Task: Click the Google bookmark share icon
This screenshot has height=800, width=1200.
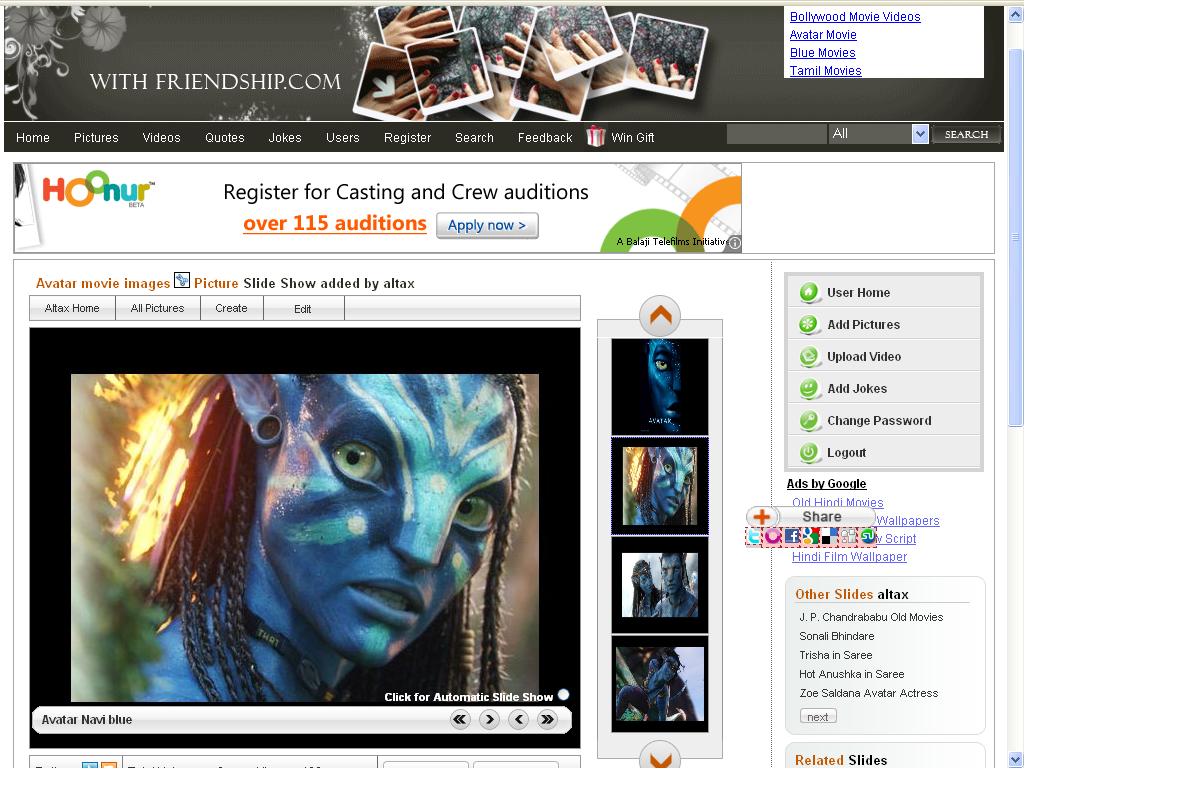Action: click(811, 536)
